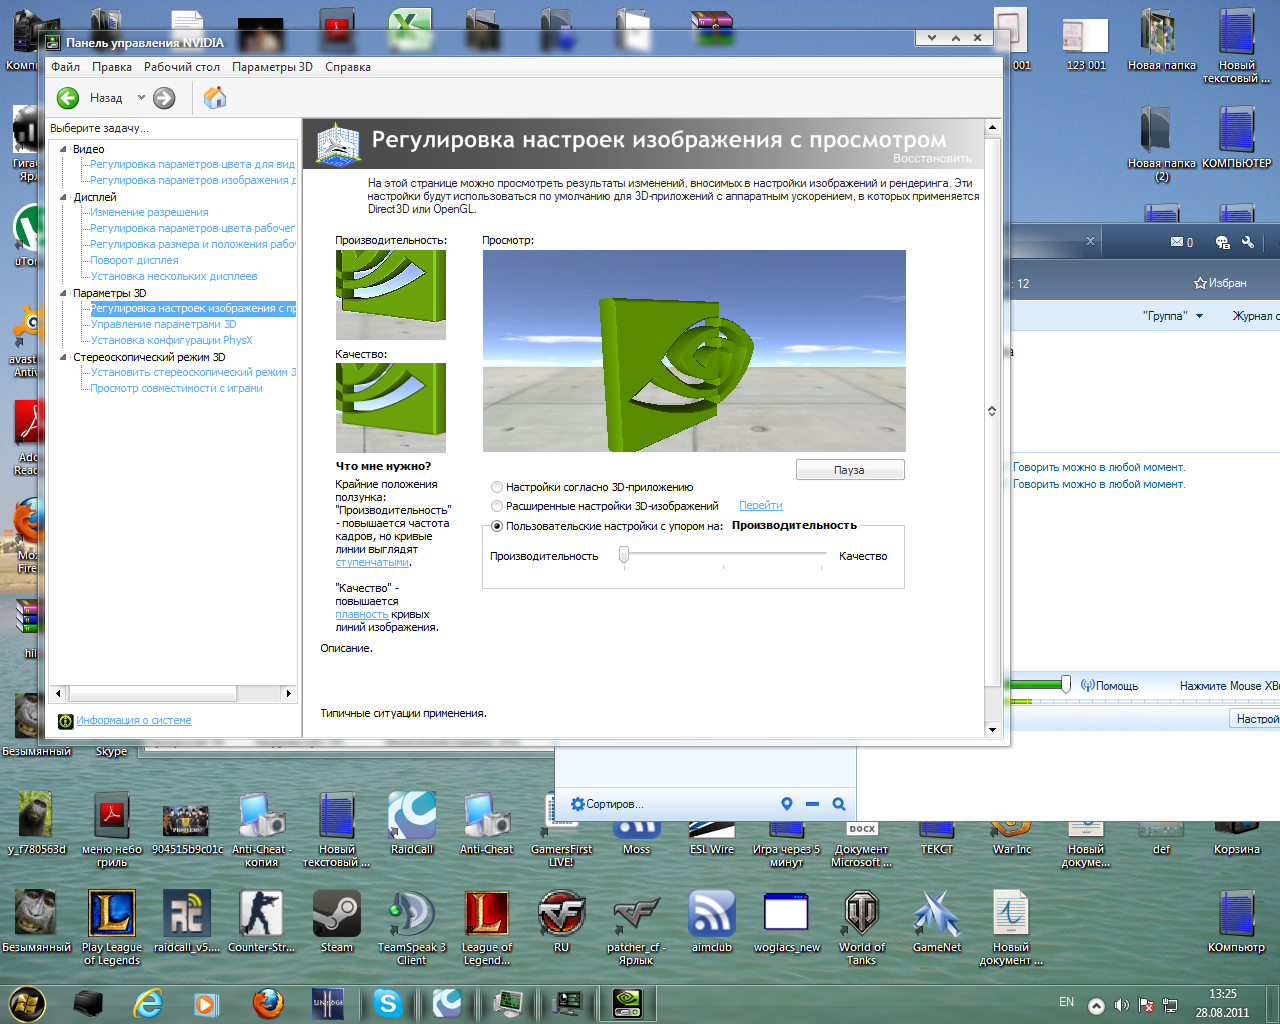
Task: Open the RaidCall desktop icon
Action: (411, 825)
